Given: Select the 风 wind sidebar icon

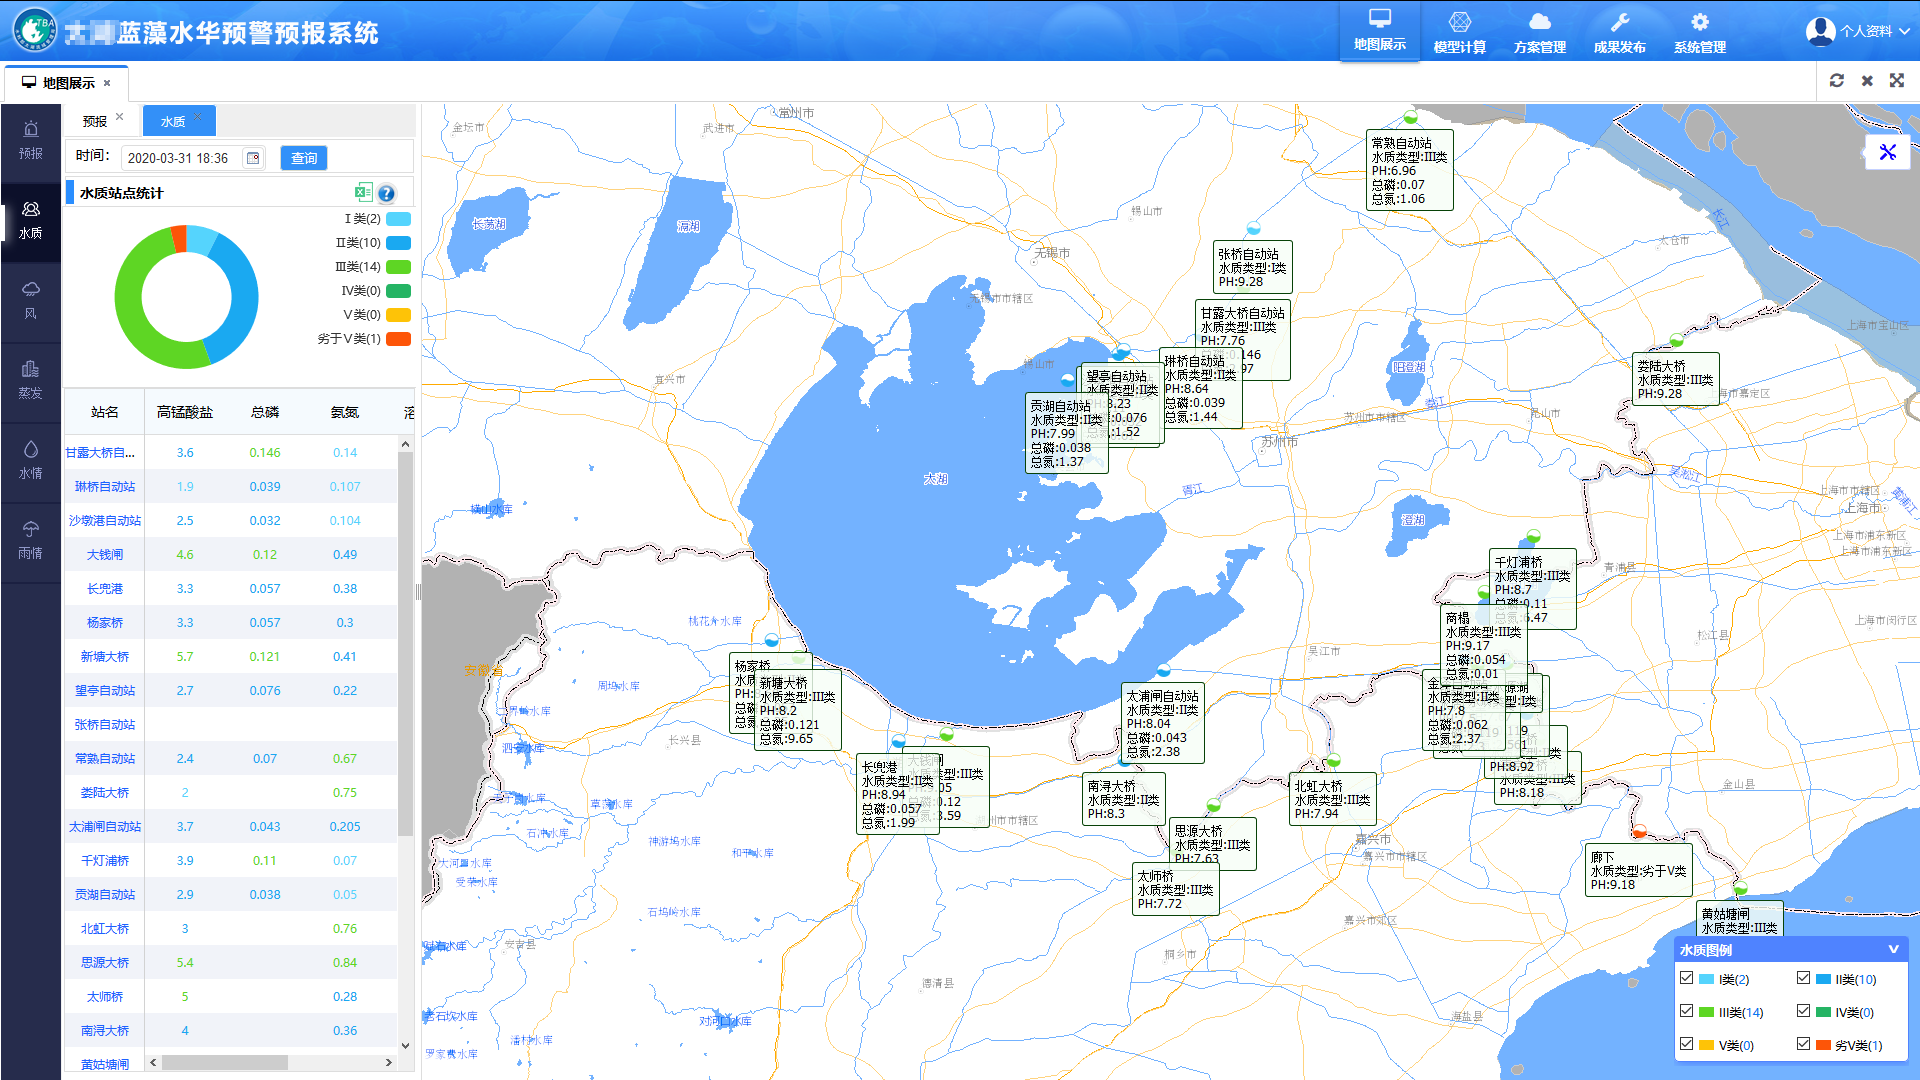Looking at the screenshot, I should (x=31, y=290).
